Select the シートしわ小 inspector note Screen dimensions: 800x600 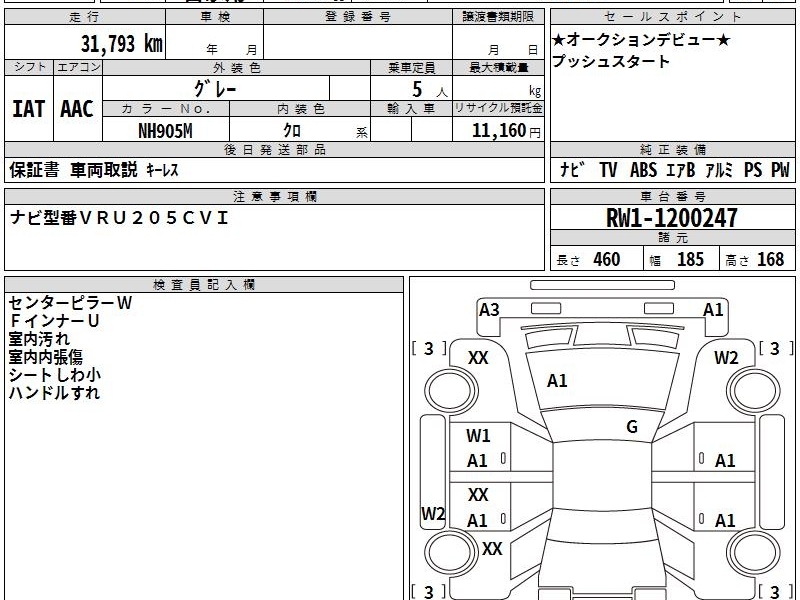(55, 374)
